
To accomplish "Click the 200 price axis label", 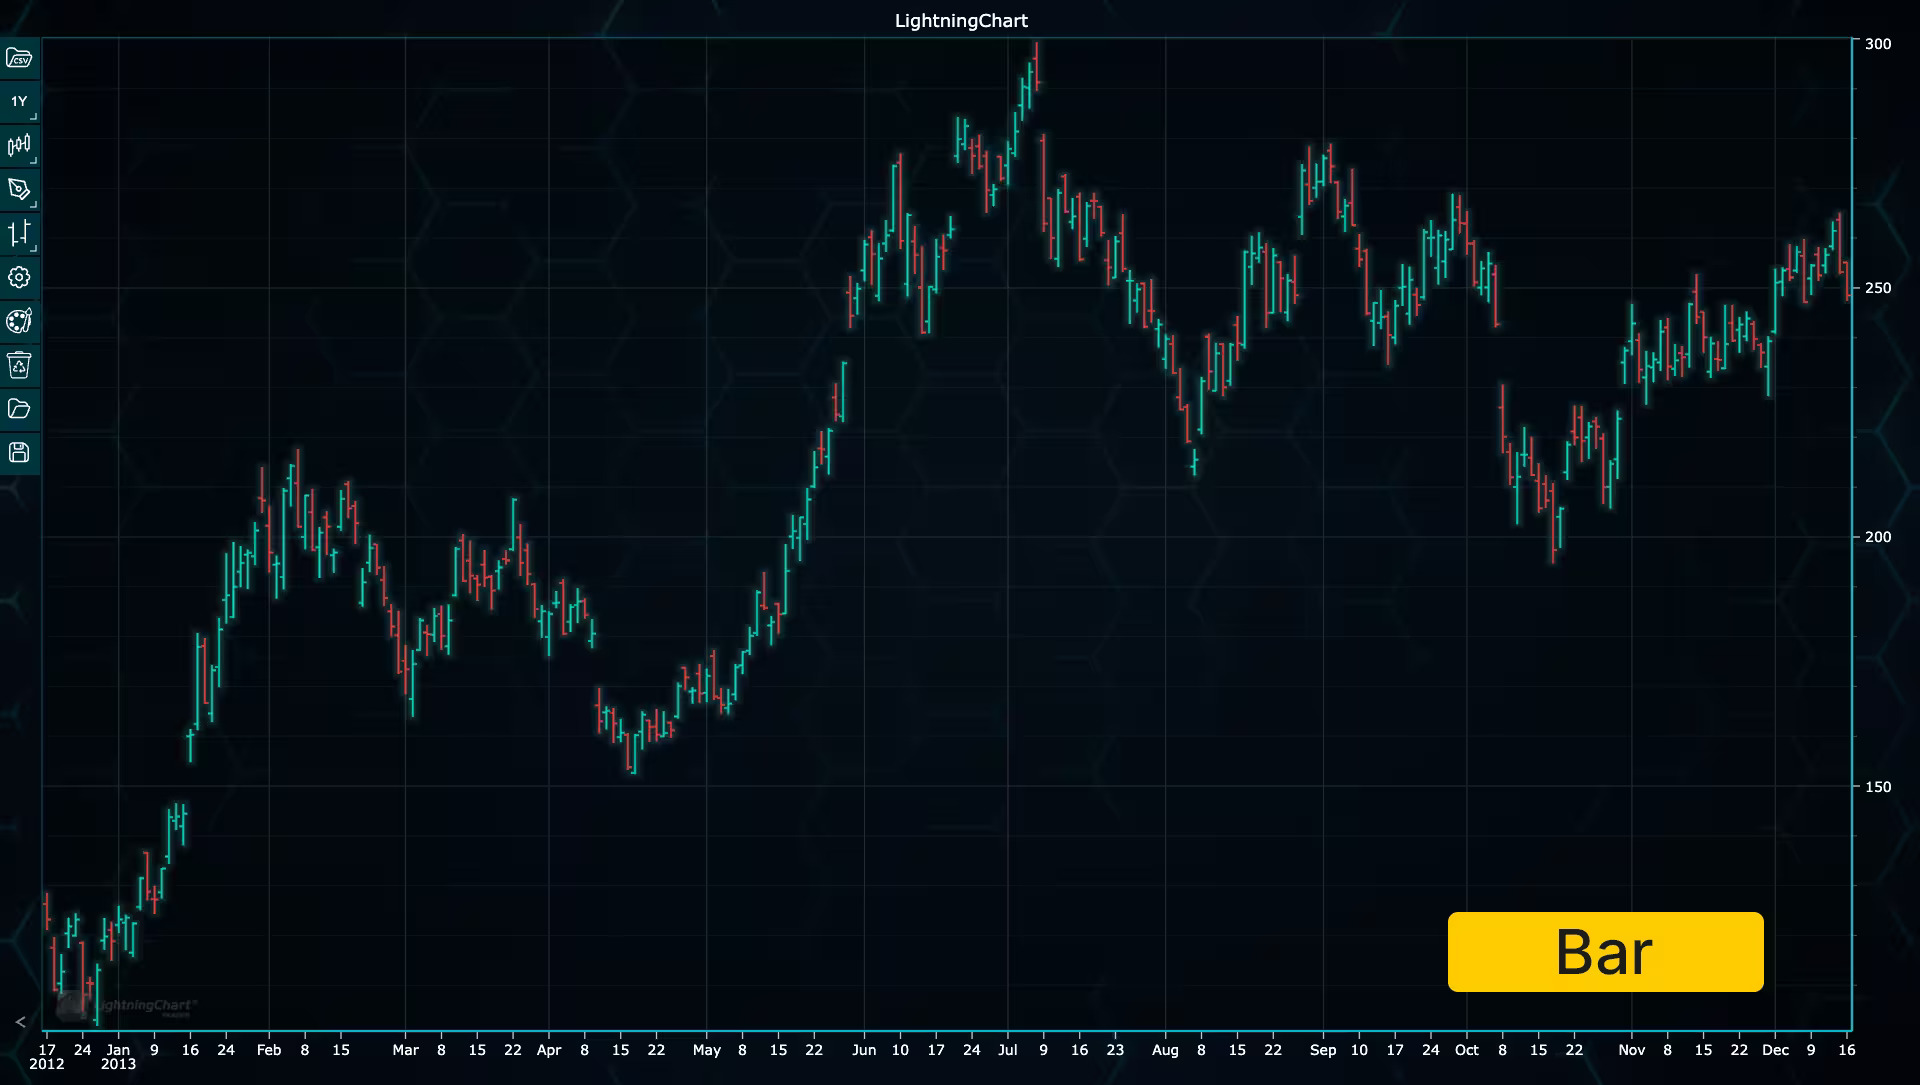I will (1877, 537).
